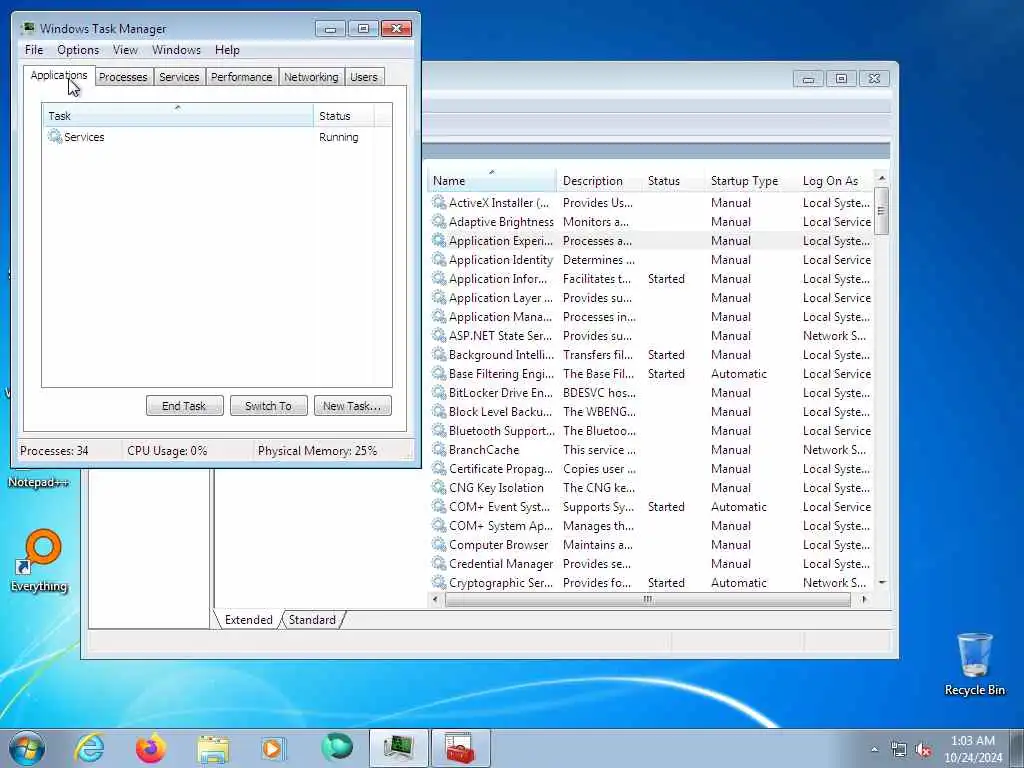The width and height of the screenshot is (1024, 768).
Task: Open Task Manager's Windows menu
Action: [176, 50]
